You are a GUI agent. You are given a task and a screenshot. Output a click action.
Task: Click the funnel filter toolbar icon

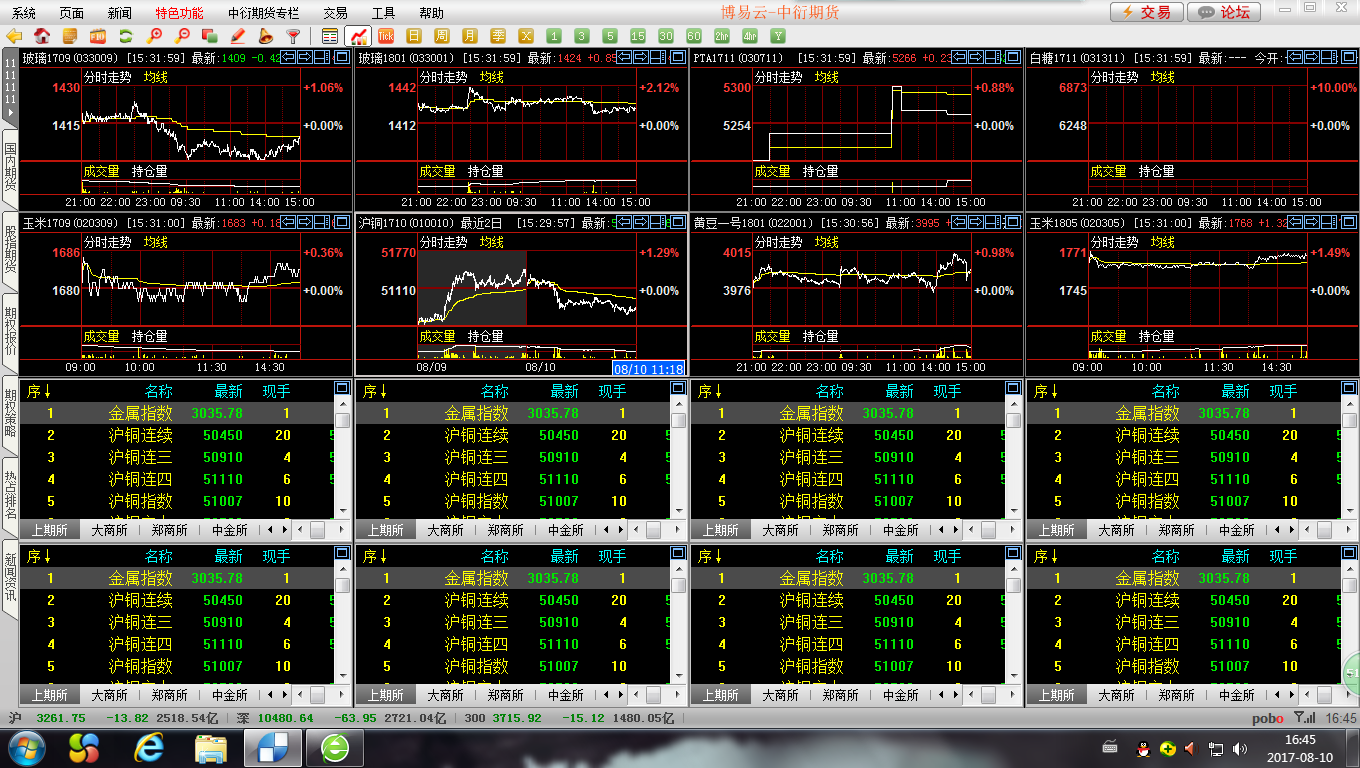293,36
